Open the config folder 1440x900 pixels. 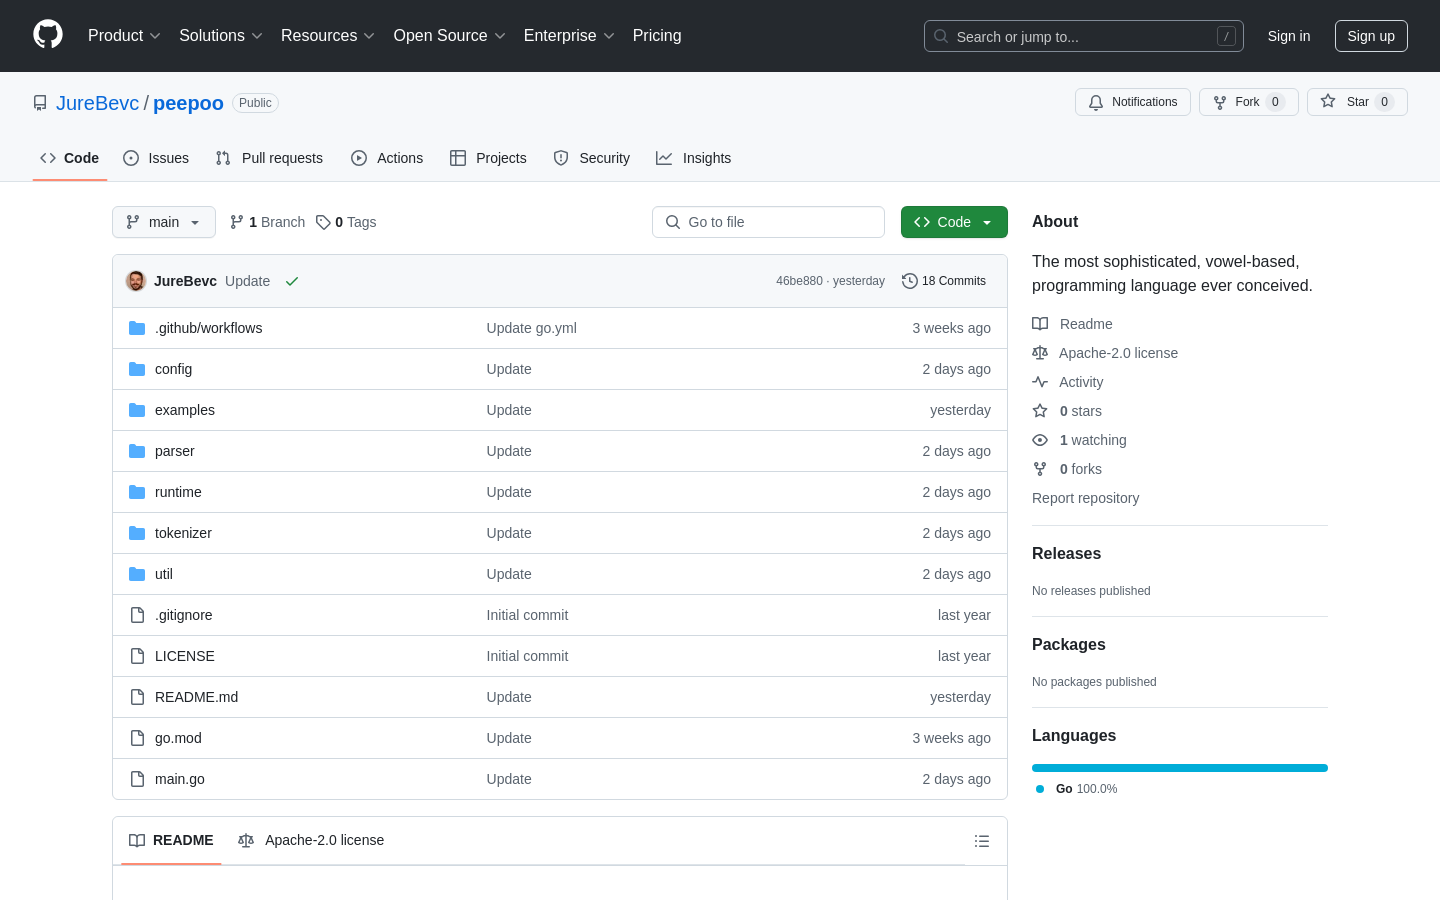173,369
